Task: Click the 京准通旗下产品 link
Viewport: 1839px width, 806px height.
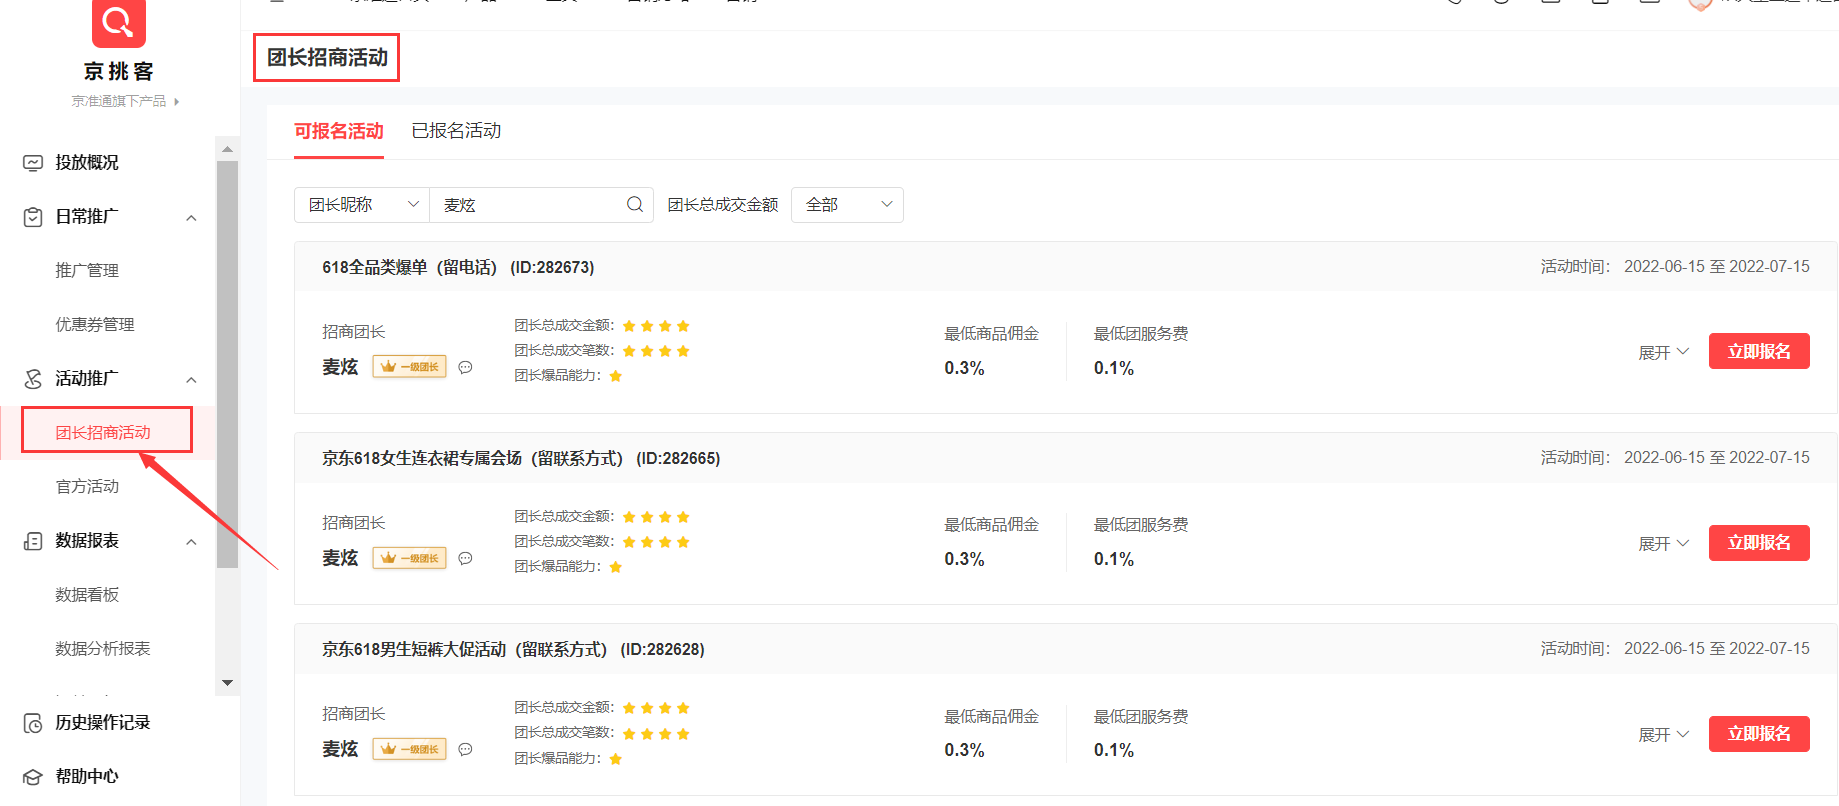Action: tap(119, 102)
